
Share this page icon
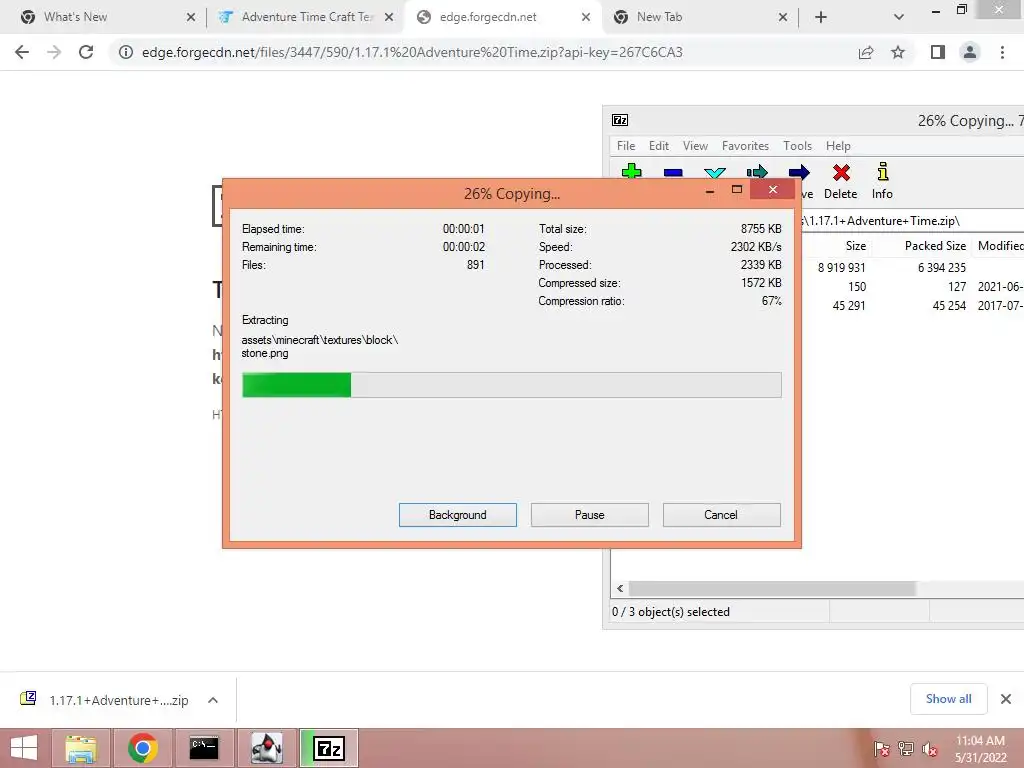click(x=866, y=52)
